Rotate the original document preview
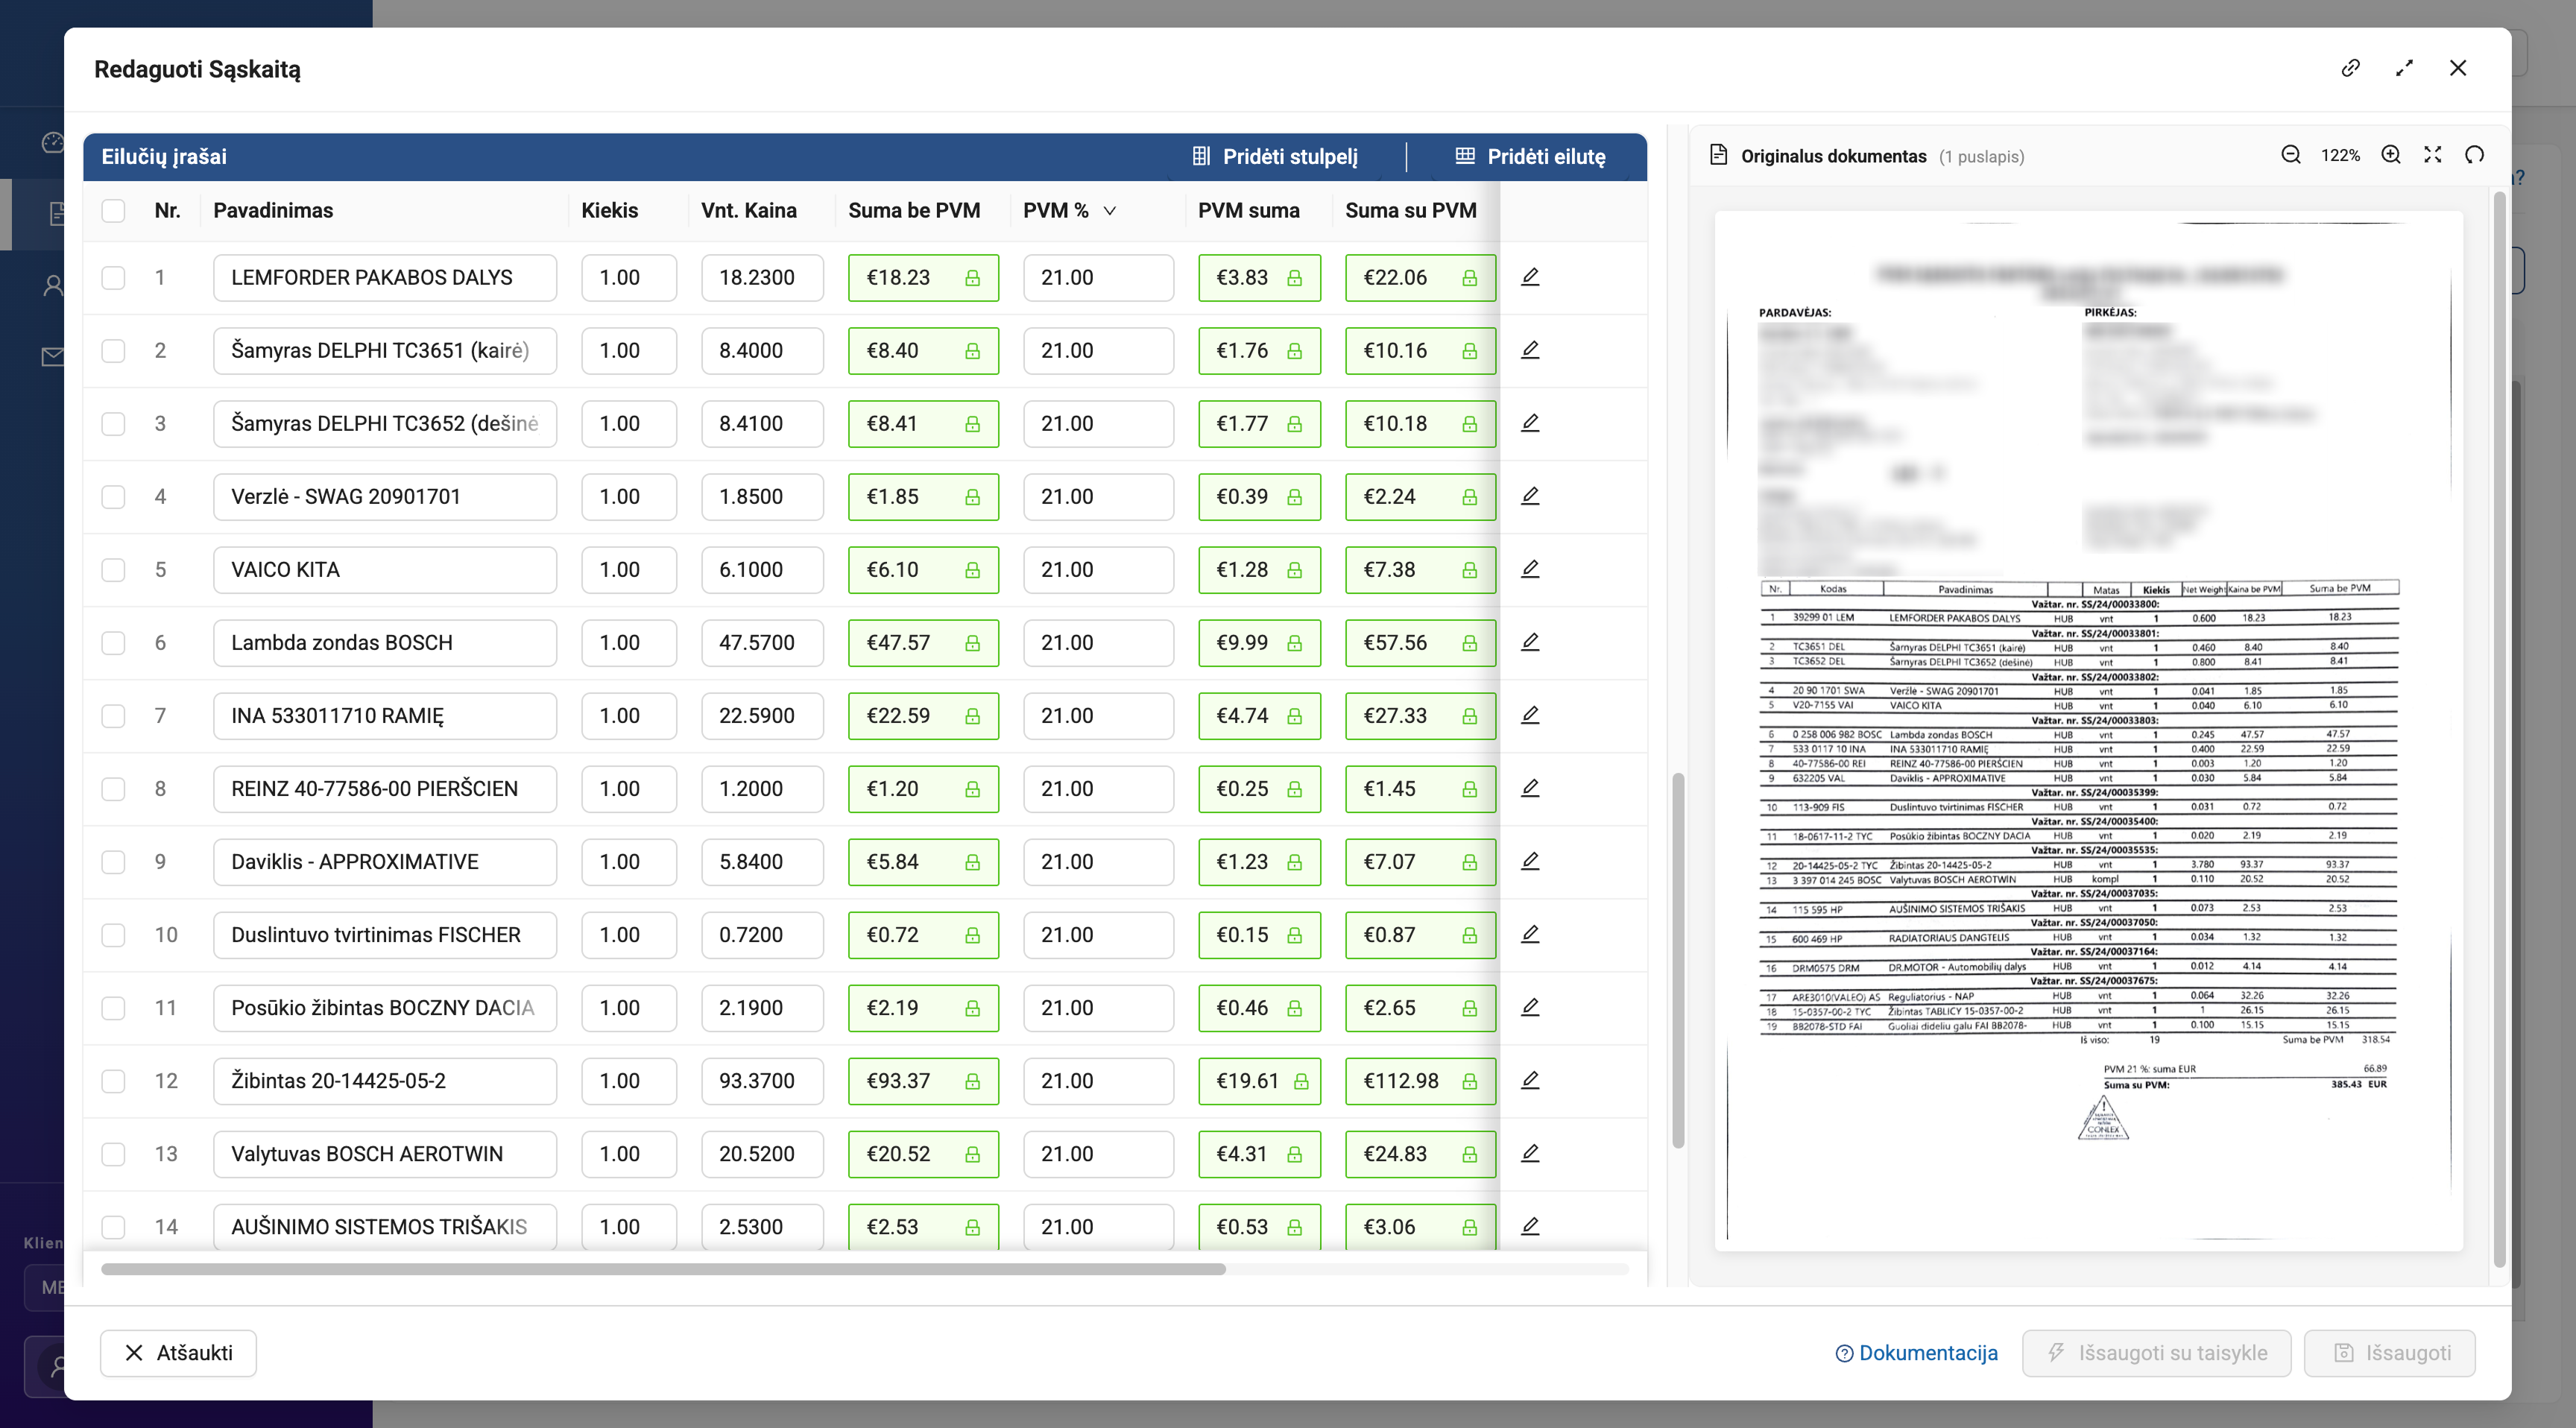The image size is (2576, 1428). coord(2474,155)
